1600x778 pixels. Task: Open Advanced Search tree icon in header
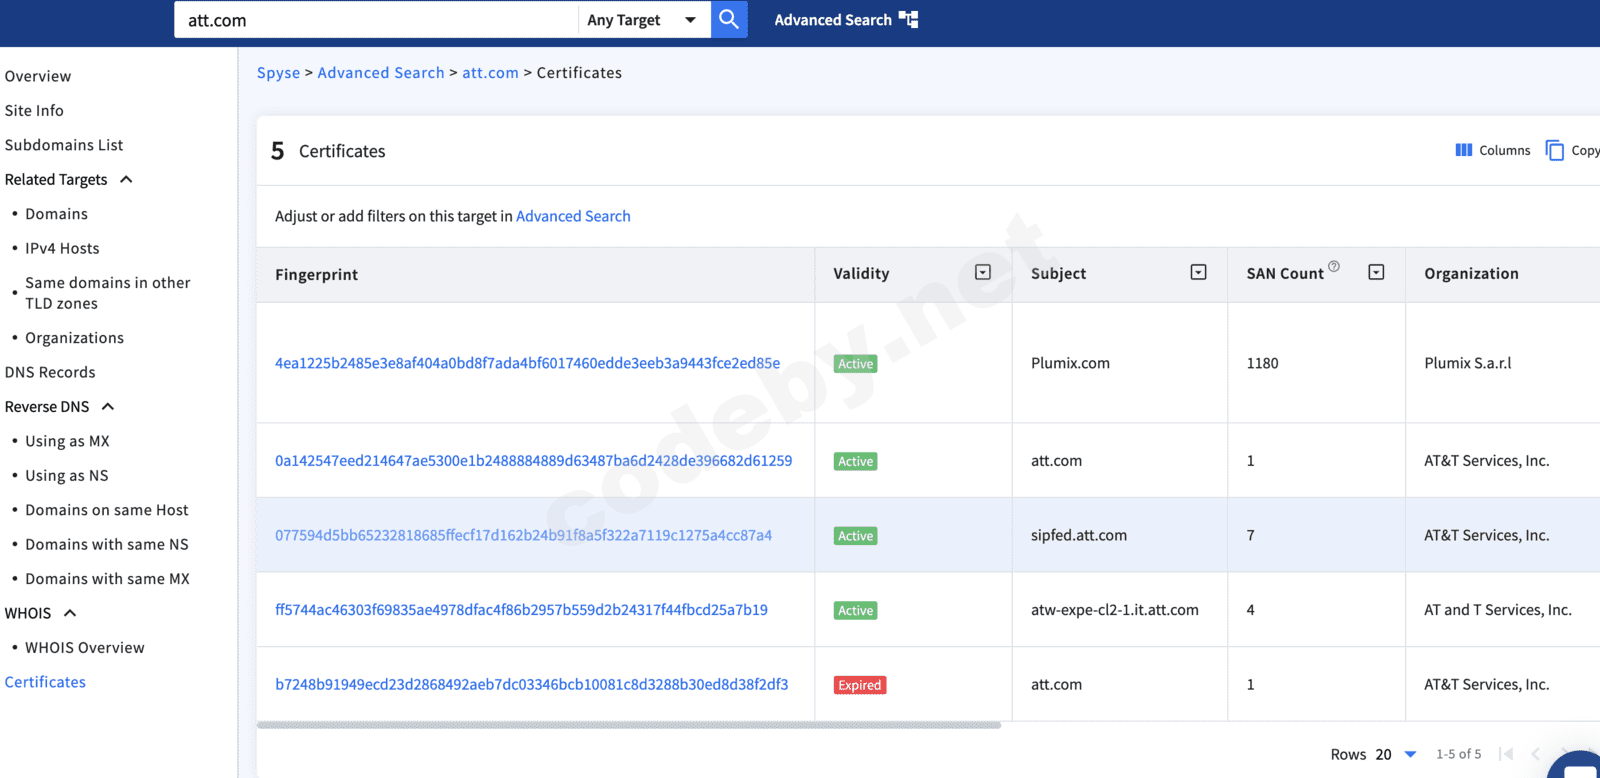pyautogui.click(x=908, y=19)
